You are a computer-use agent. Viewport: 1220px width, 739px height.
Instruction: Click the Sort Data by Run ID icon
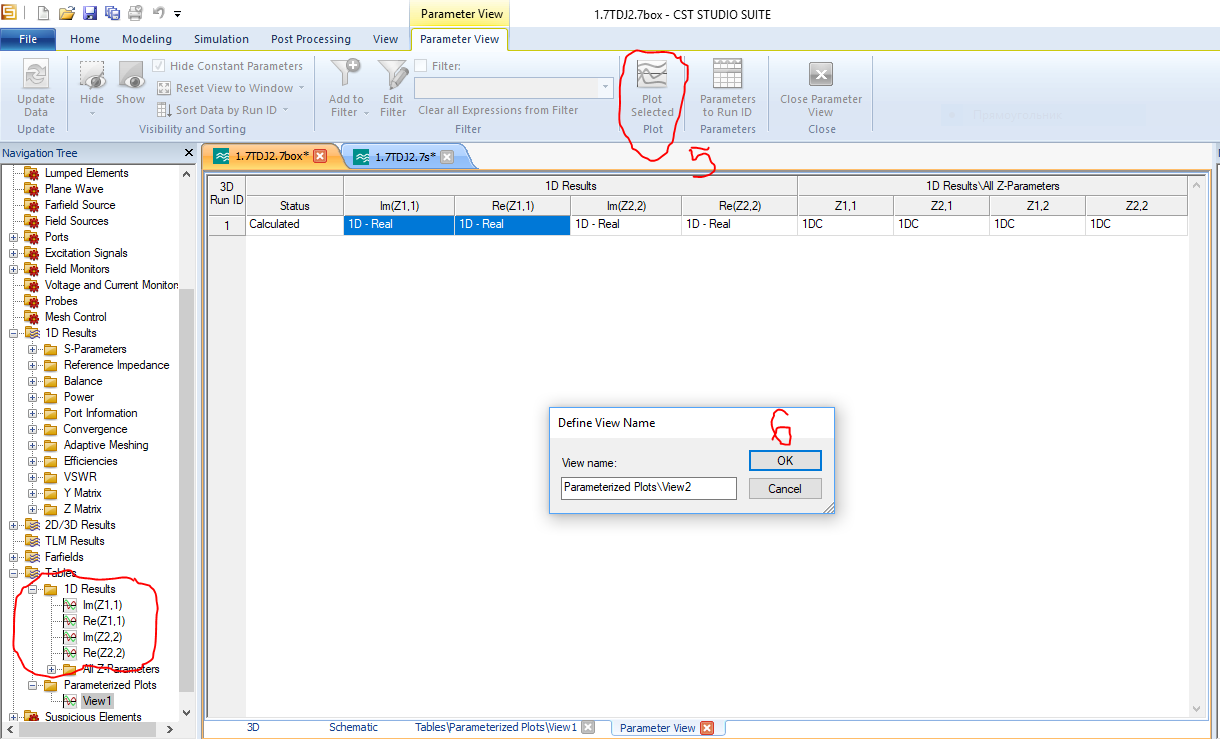[x=165, y=110]
